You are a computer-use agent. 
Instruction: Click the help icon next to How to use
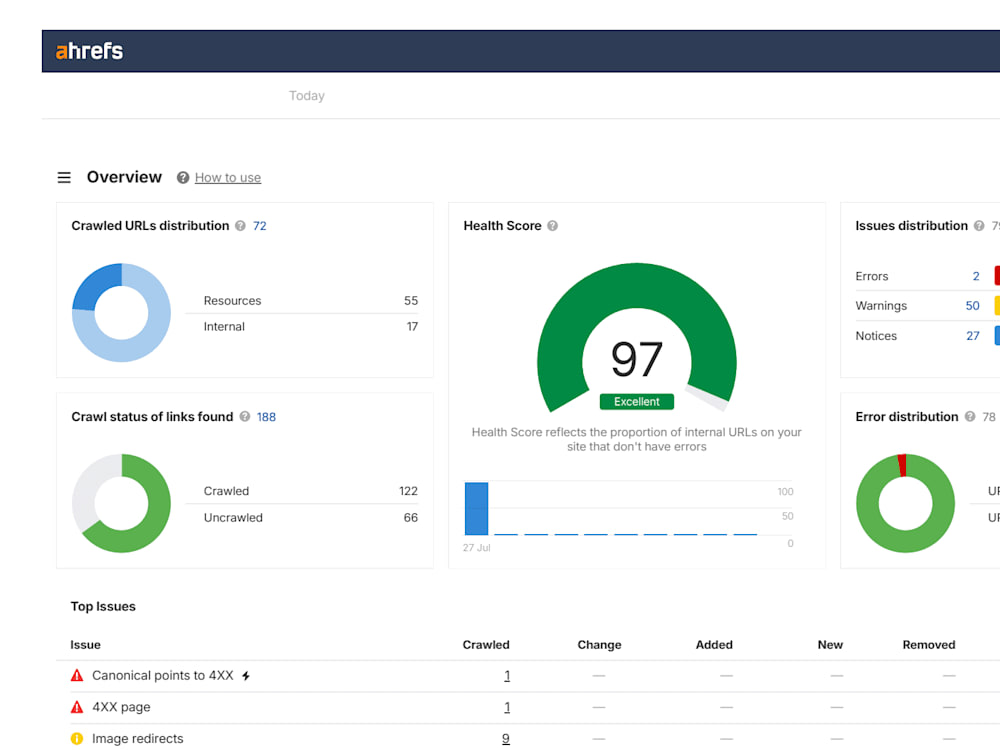coord(183,178)
